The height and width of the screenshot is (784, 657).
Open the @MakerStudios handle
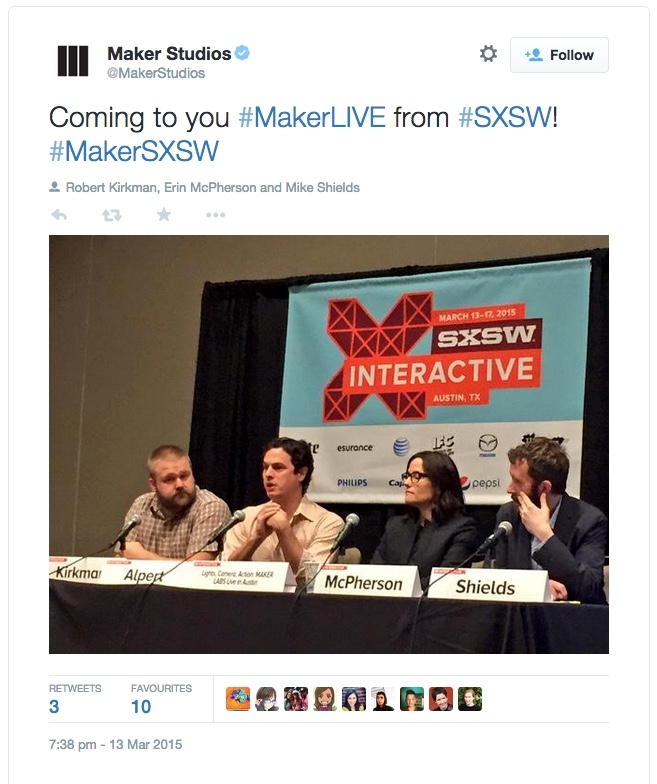click(156, 73)
